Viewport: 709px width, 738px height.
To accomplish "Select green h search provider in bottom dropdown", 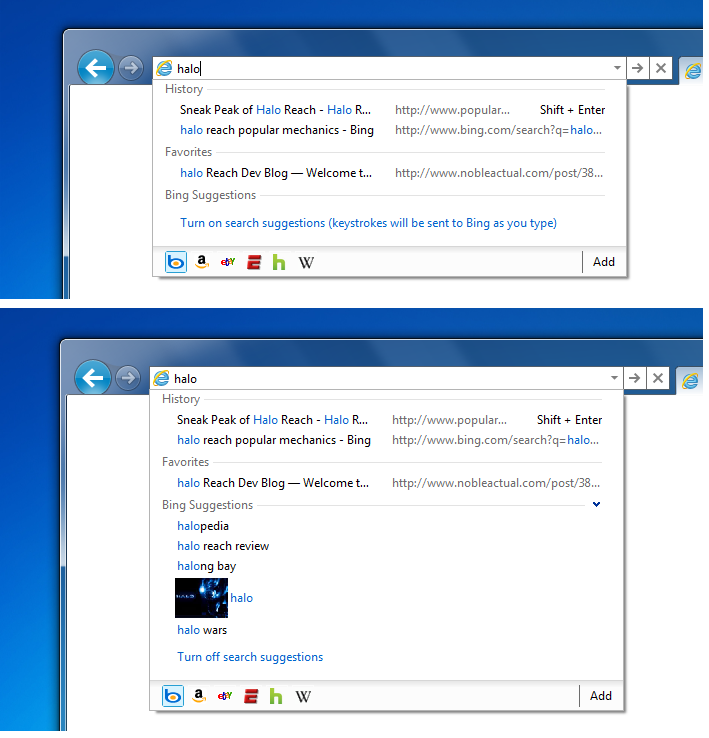I will (276, 696).
